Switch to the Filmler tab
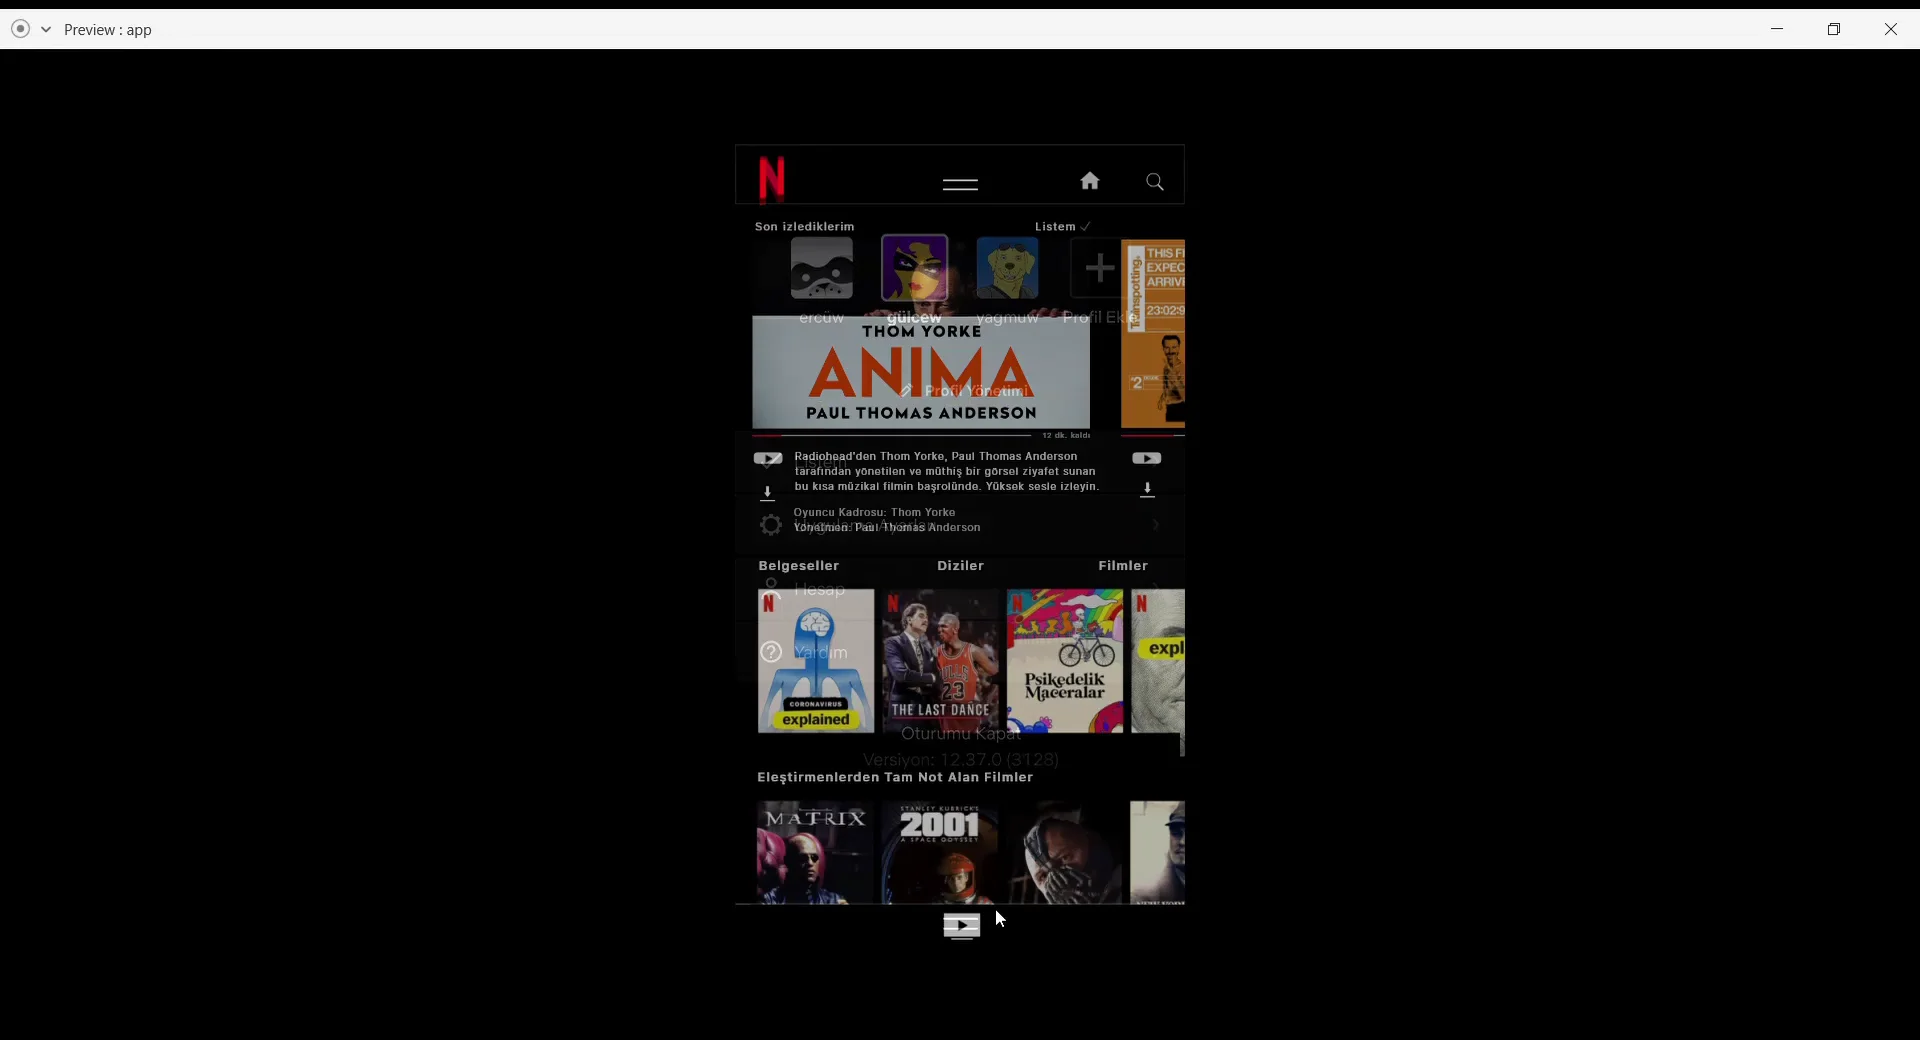The height and width of the screenshot is (1040, 1920). (1123, 566)
